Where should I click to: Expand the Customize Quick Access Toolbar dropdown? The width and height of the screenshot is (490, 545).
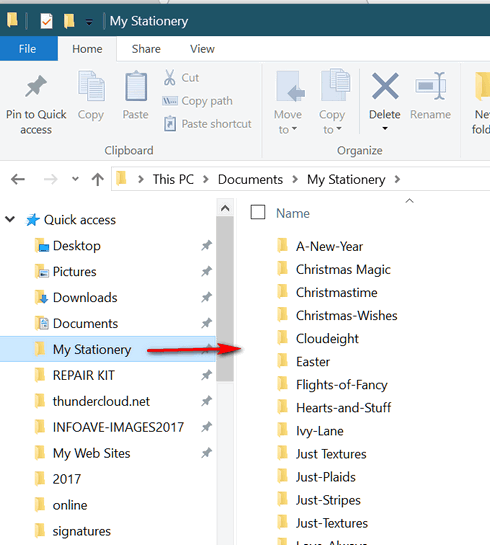[x=89, y=22]
